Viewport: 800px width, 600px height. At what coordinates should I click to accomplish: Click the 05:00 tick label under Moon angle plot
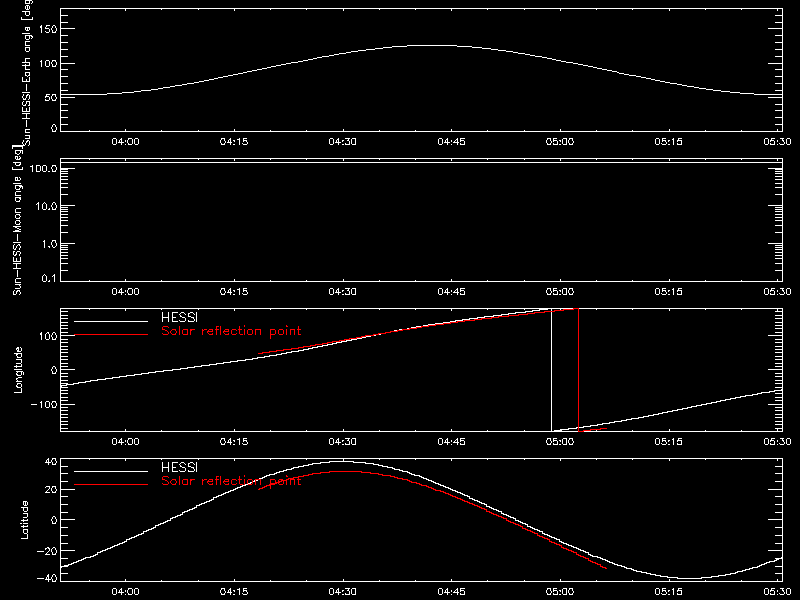(x=560, y=291)
